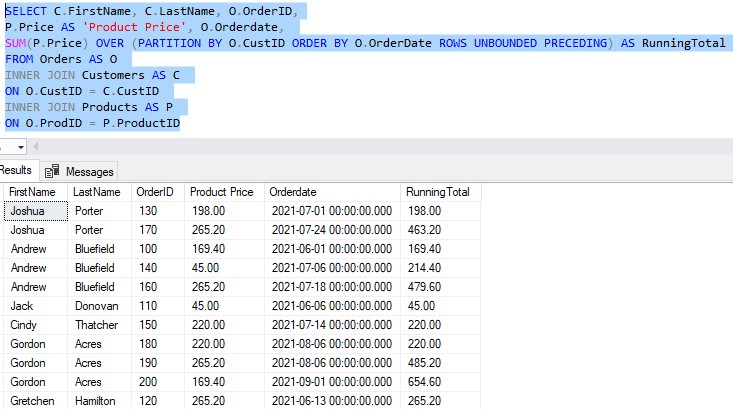Select running total 463.20 cell
The height and width of the screenshot is (409, 733).
point(440,230)
